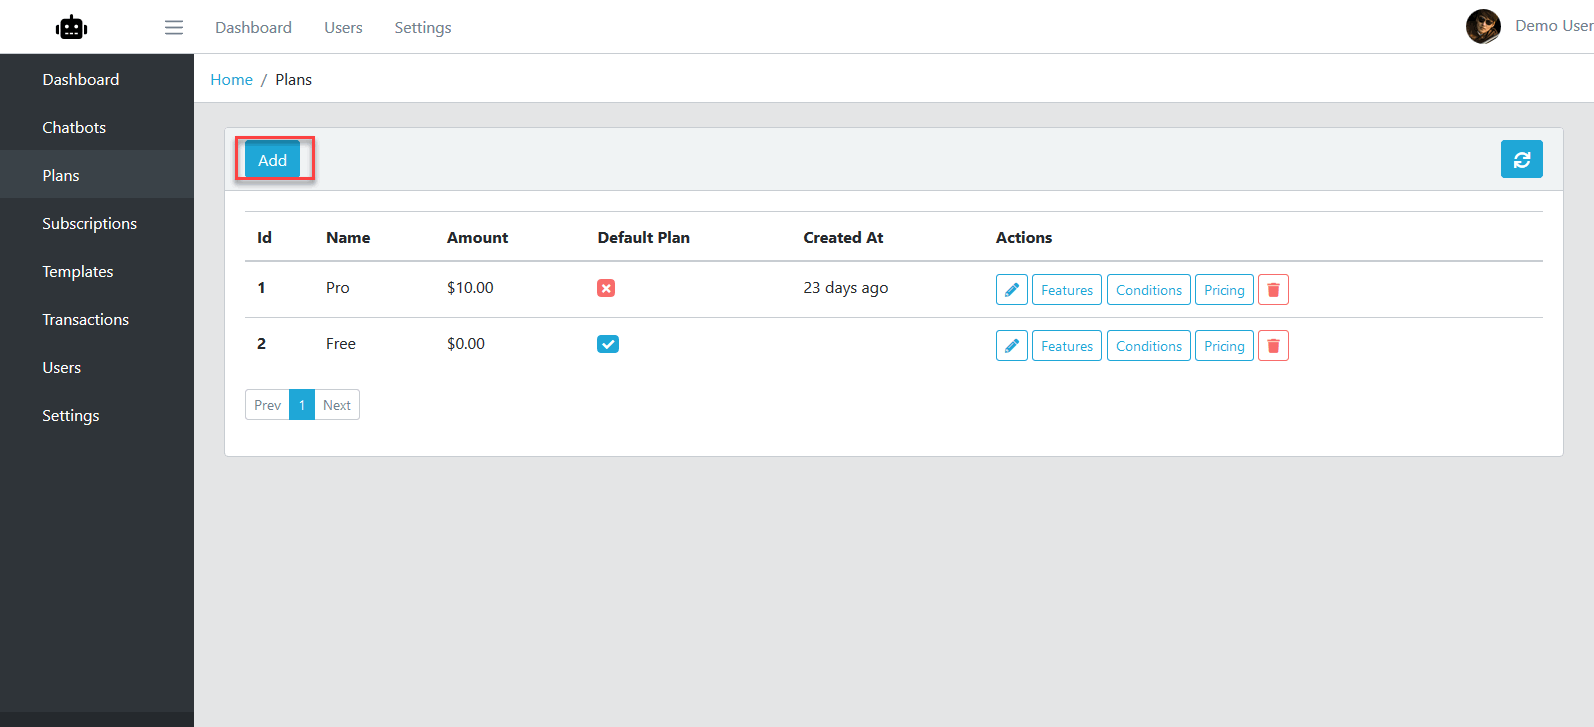Click the Plans breadcrumb text

294,79
